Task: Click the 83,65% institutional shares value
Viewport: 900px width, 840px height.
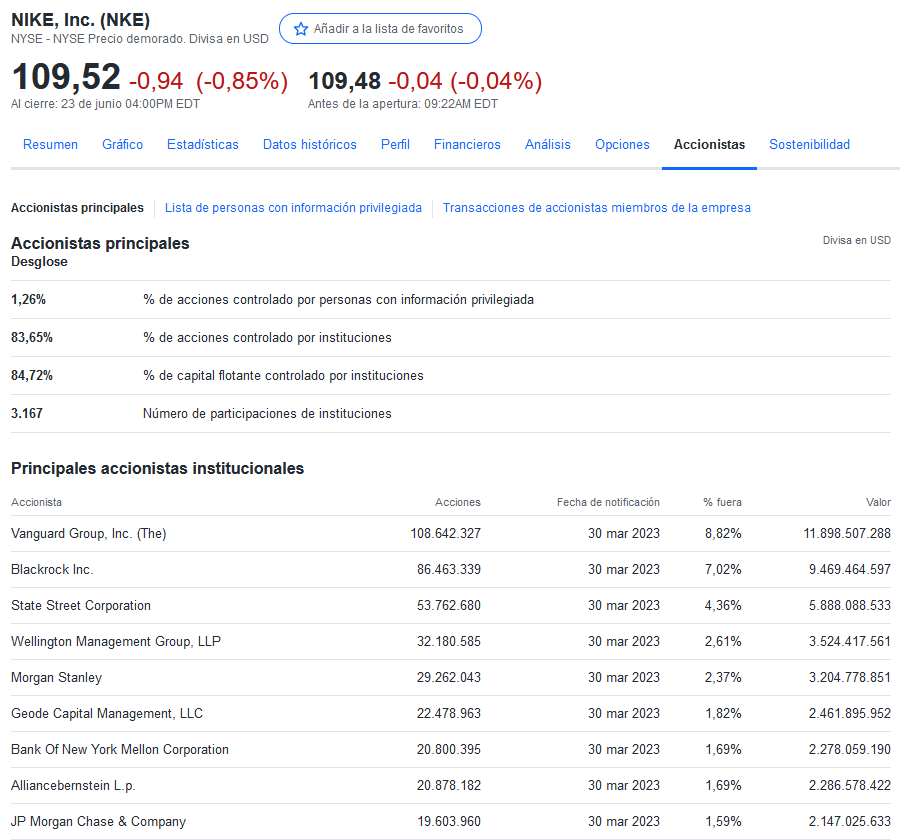Action: pos(32,338)
